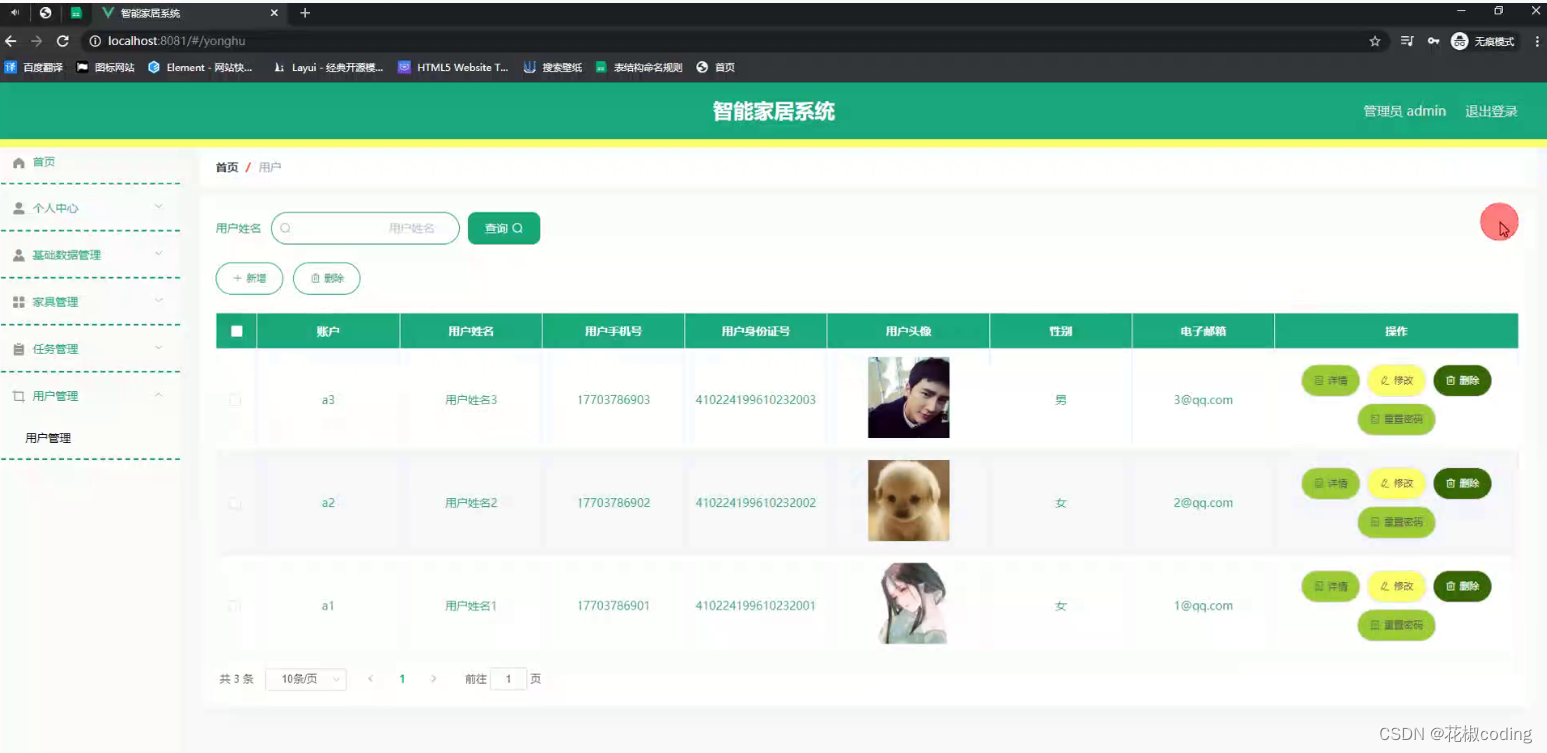Viewport: 1547px width, 753px height.
Task: Select the 个人中心 person icon in sidebar
Action: click(x=17, y=208)
